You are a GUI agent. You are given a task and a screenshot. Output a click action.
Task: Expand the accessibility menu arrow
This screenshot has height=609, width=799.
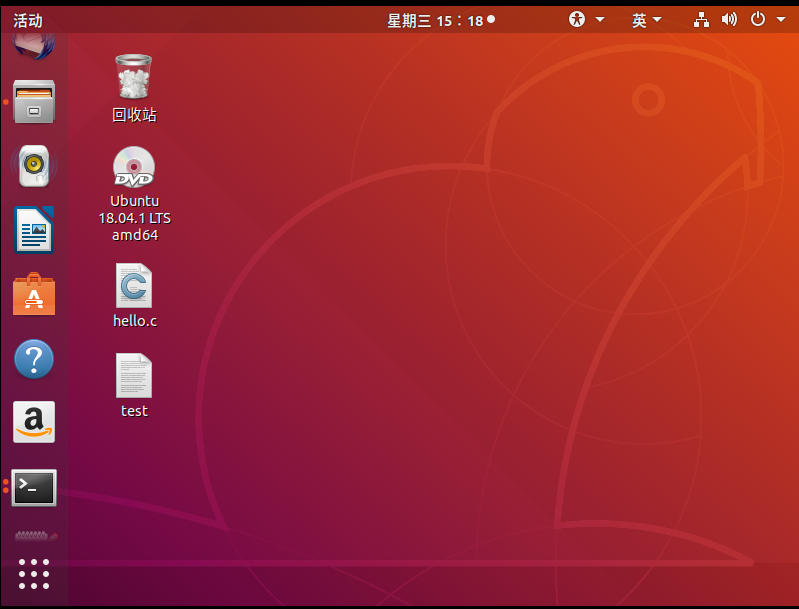coord(600,20)
